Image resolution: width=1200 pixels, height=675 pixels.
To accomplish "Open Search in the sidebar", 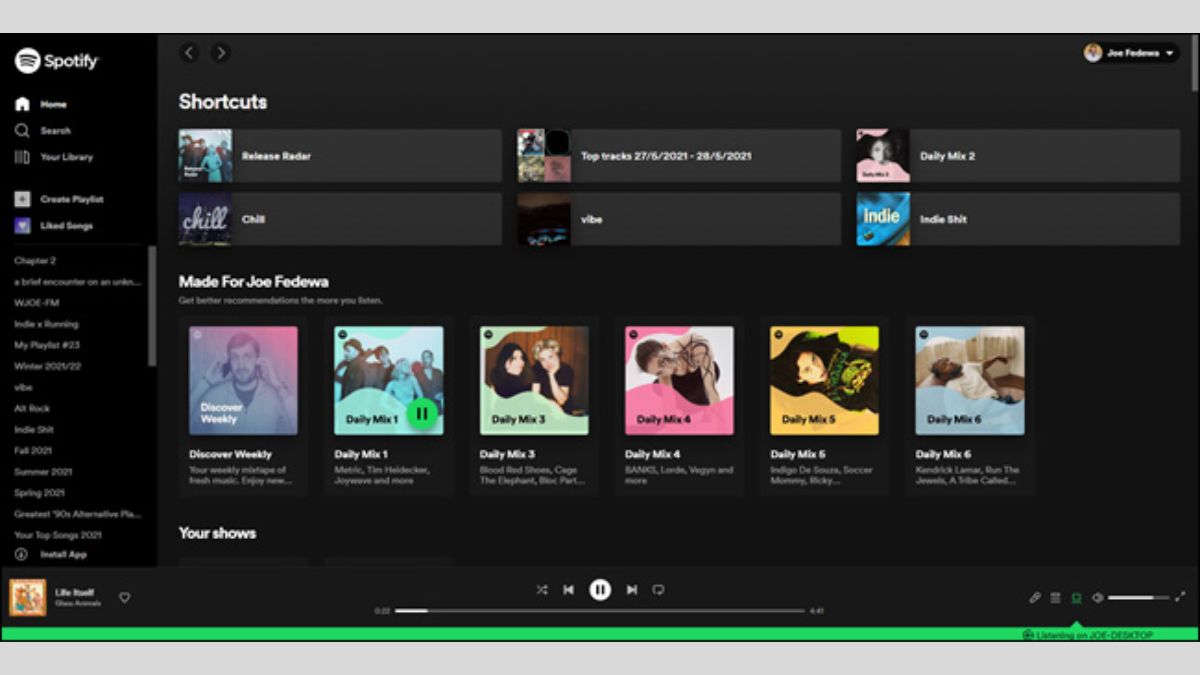I will pyautogui.click(x=55, y=131).
